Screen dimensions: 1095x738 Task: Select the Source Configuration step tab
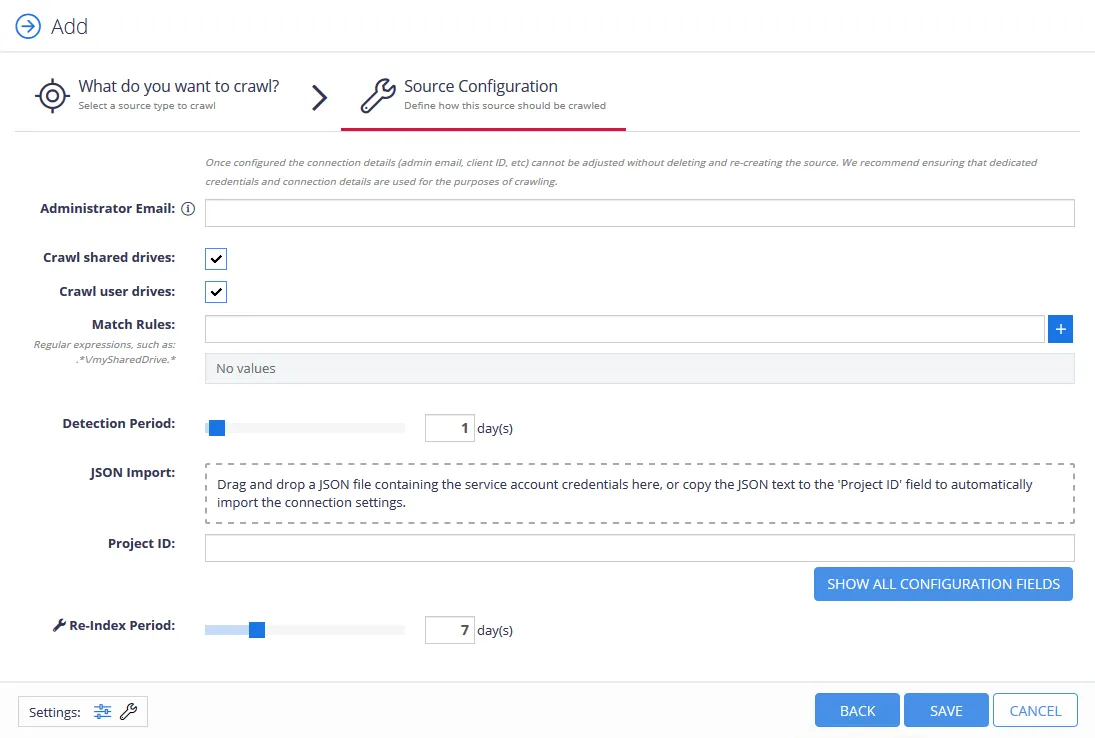[x=483, y=95]
